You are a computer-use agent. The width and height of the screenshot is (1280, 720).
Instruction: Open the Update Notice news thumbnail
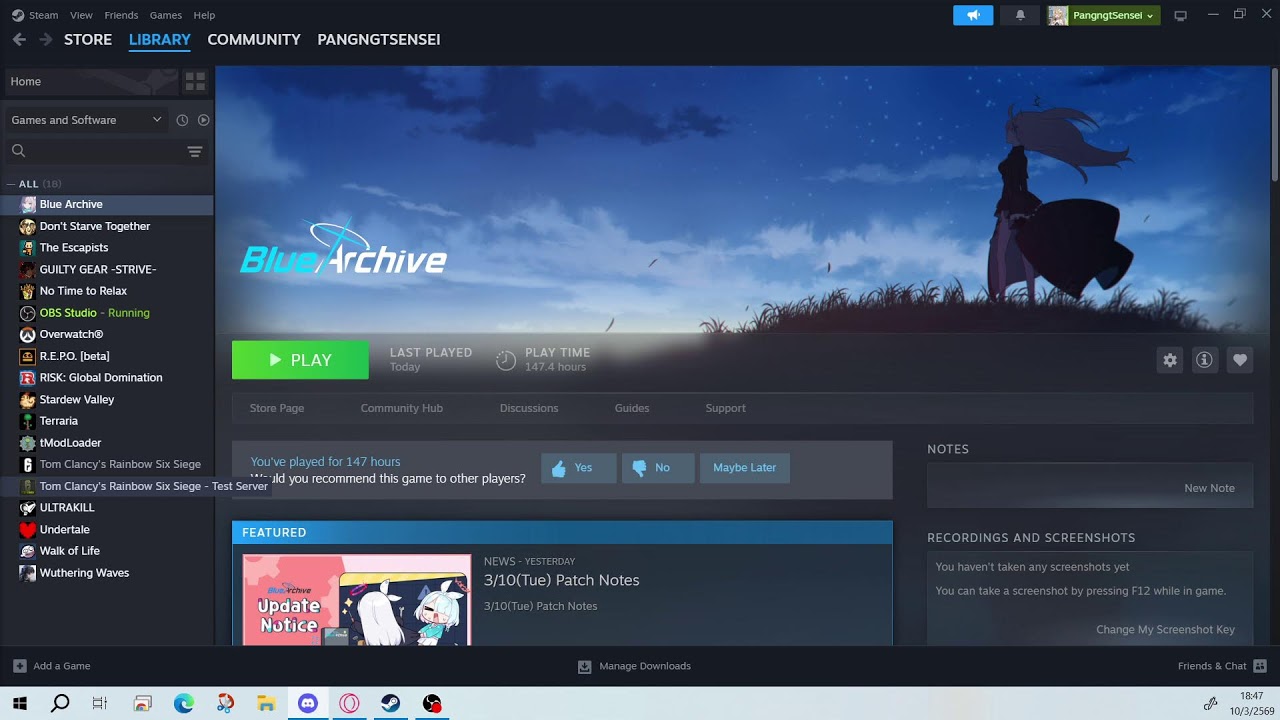(357, 600)
